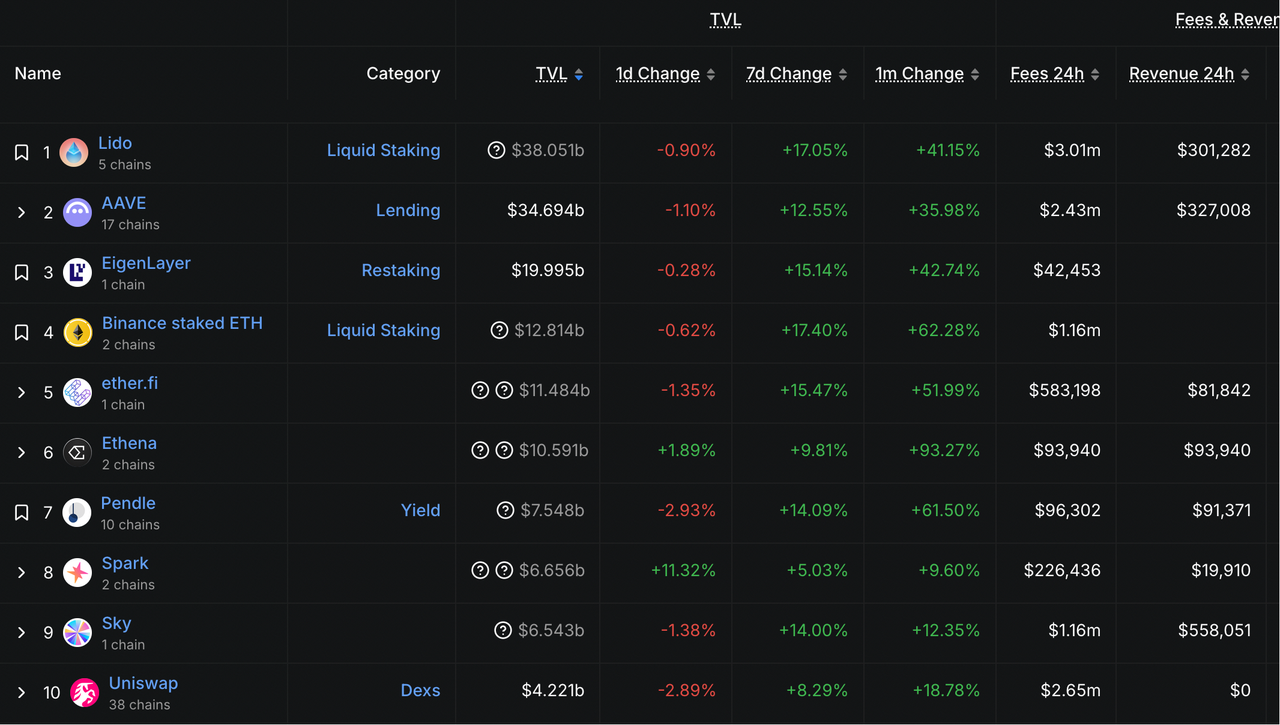Open the Restaking category link
The width and height of the screenshot is (1280, 725).
pyautogui.click(x=401, y=270)
